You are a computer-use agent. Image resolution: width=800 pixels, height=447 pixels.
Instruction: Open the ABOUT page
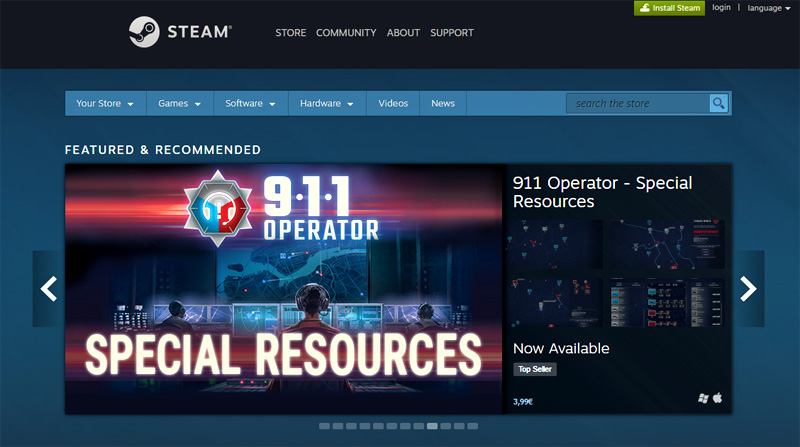point(403,33)
